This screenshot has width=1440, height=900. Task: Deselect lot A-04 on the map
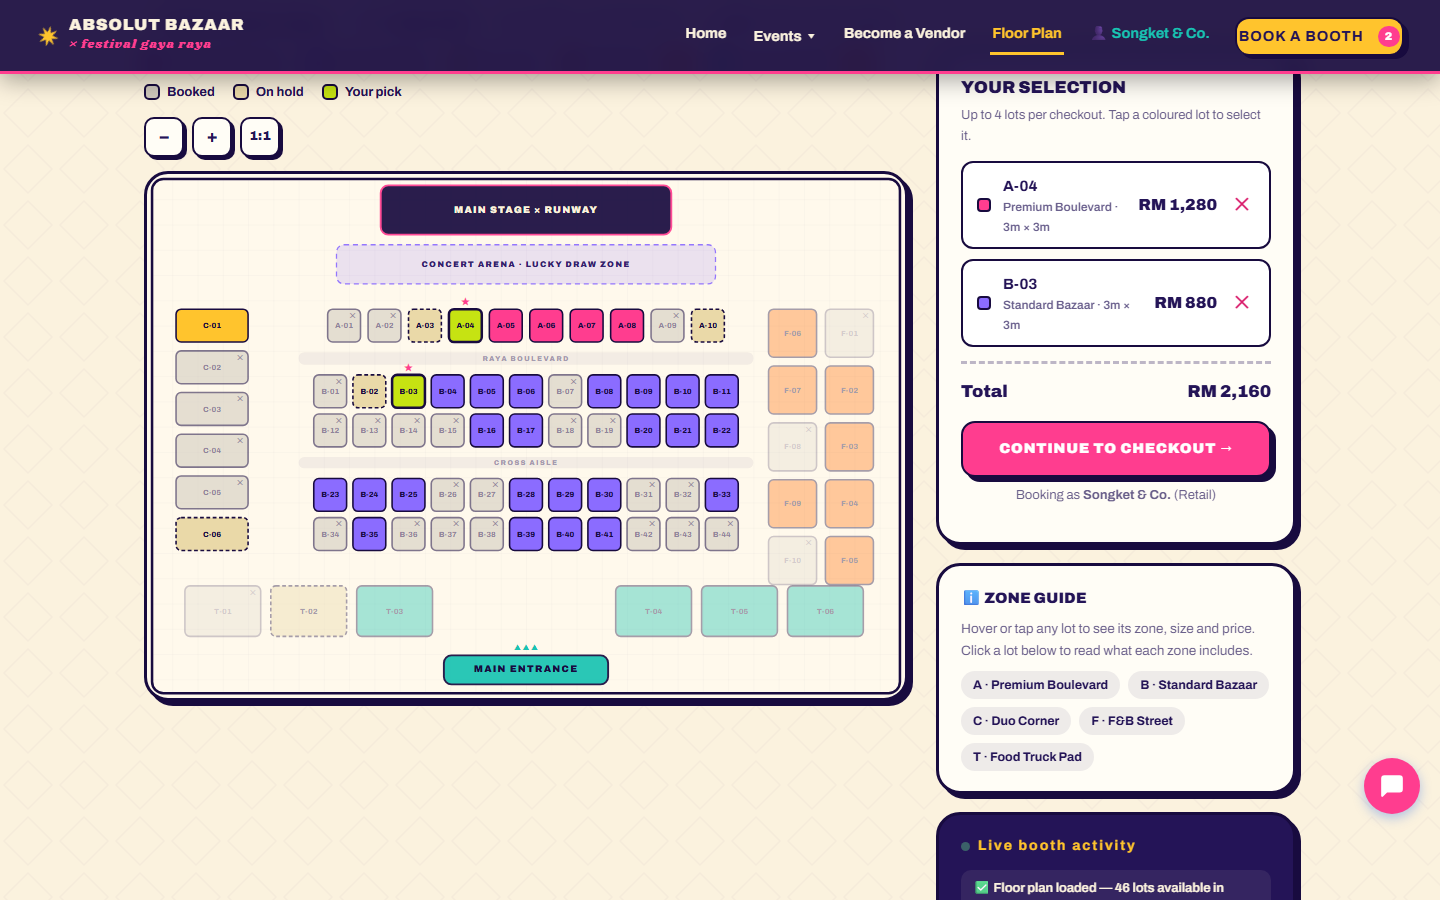(465, 325)
